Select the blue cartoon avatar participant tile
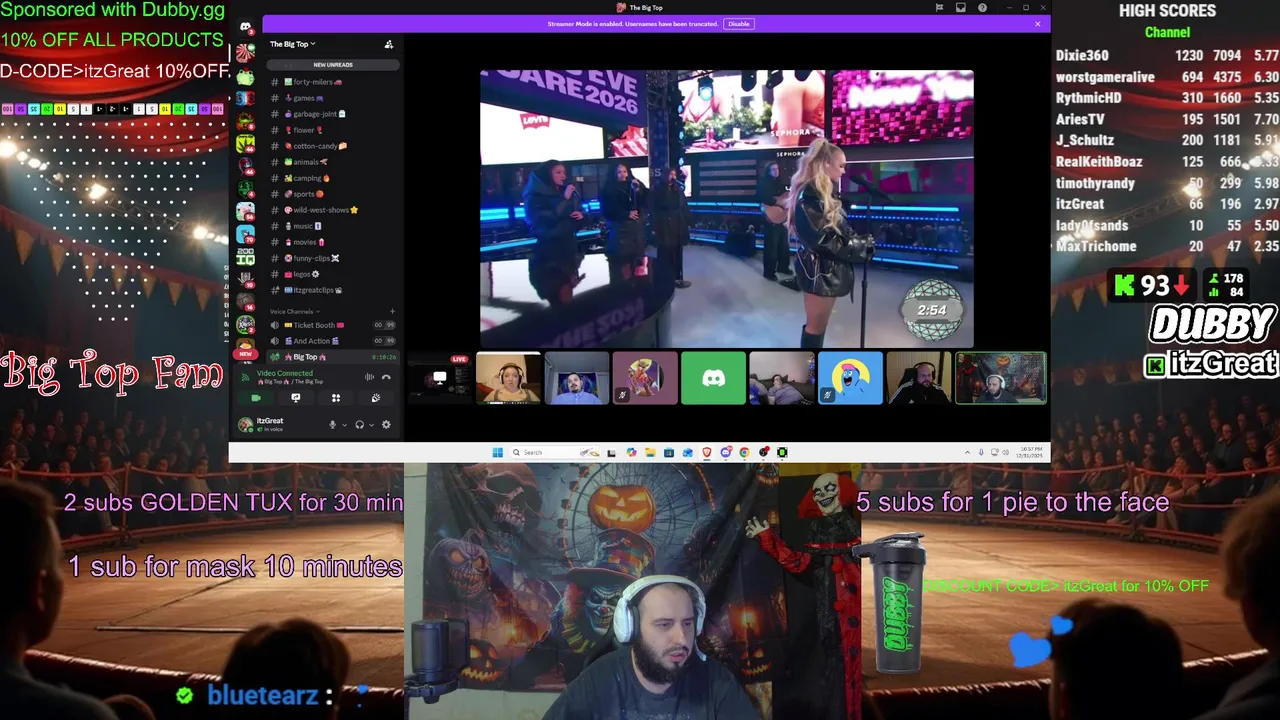 850,378
